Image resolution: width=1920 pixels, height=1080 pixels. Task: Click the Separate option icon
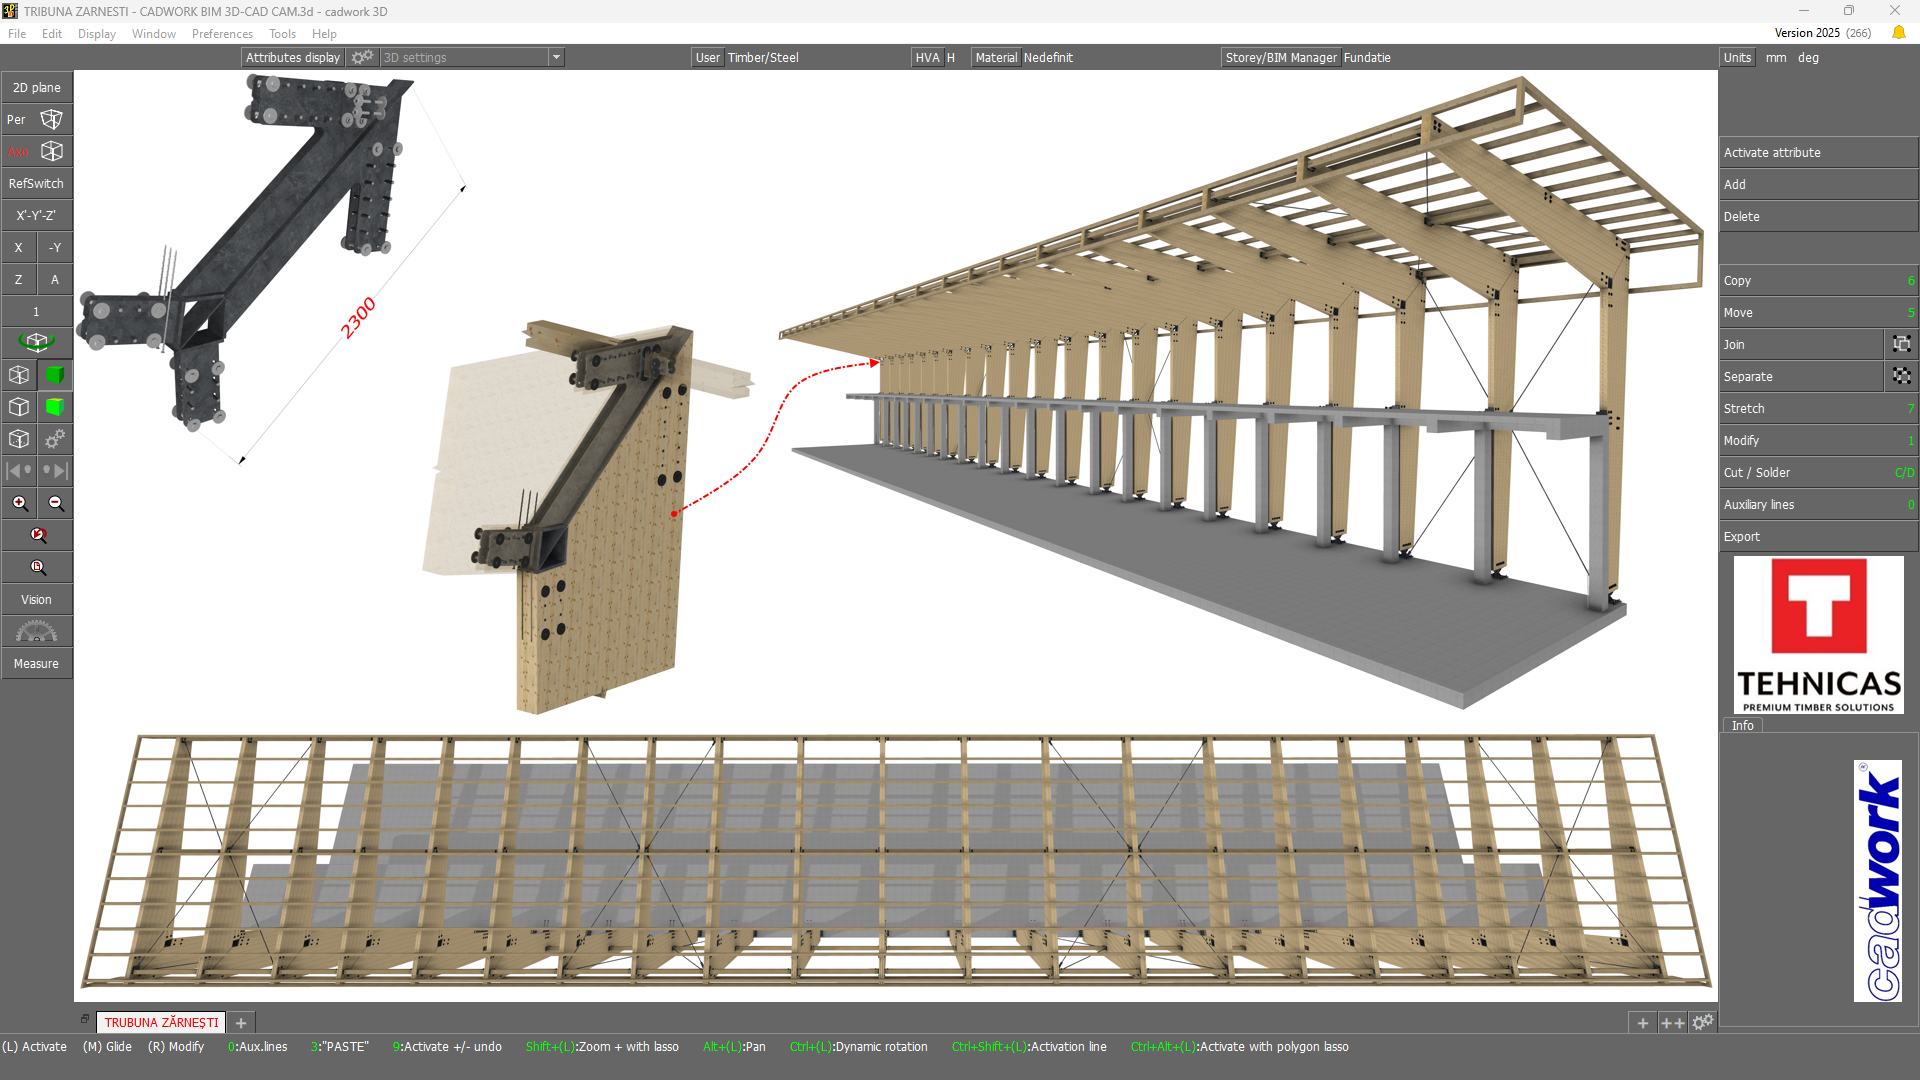[1901, 376]
